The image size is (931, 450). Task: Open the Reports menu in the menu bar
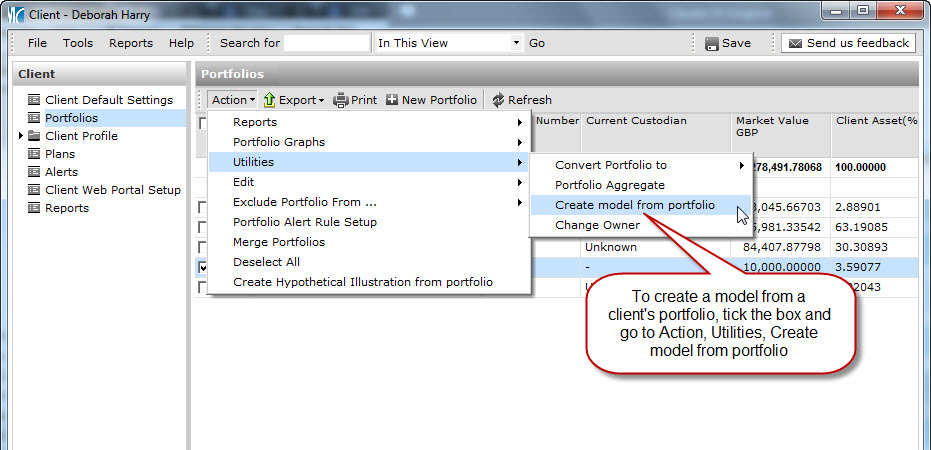point(131,43)
